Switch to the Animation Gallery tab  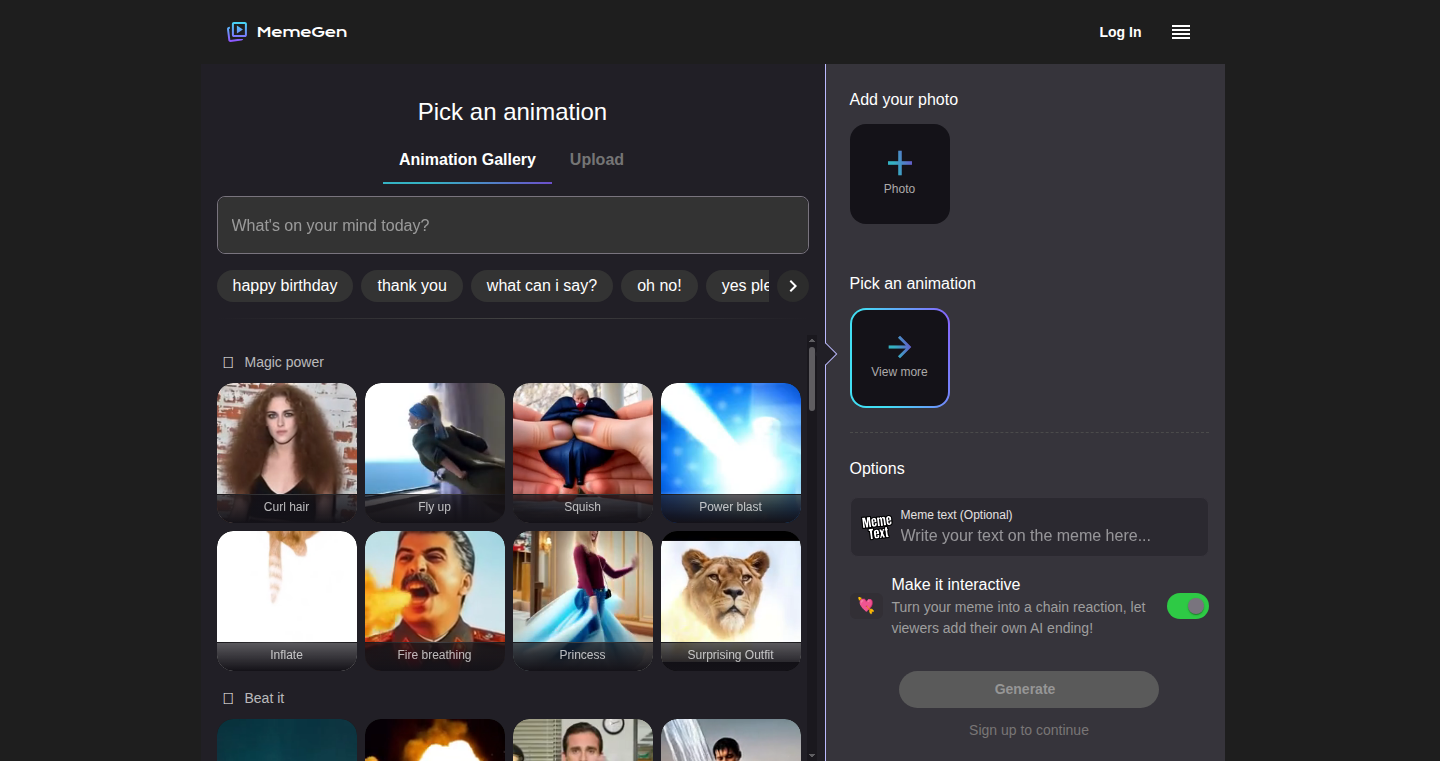(x=467, y=160)
